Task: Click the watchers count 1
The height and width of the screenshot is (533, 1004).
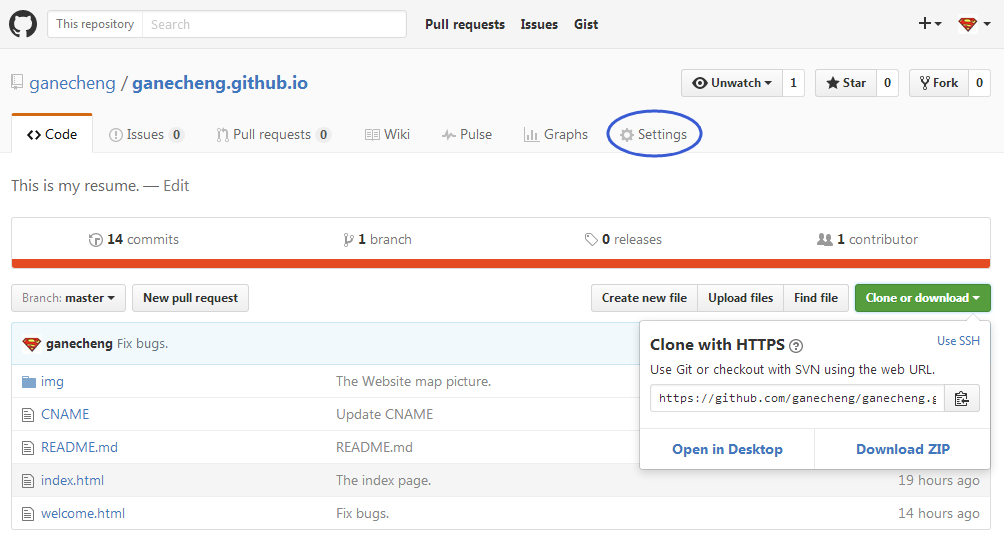Action: 793,83
